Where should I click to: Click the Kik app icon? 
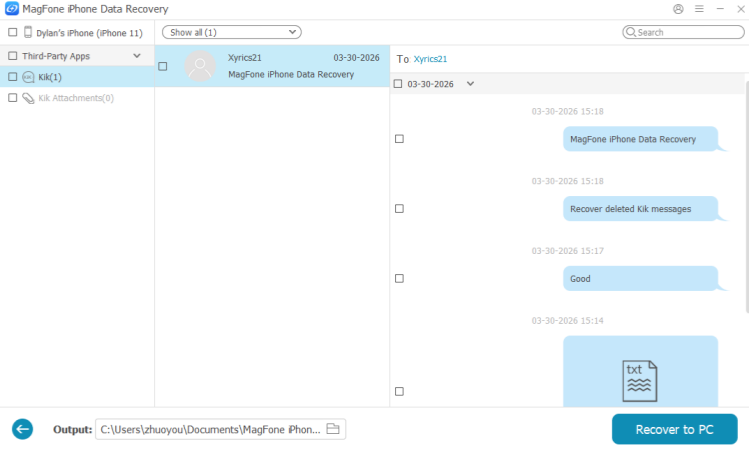(x=28, y=77)
